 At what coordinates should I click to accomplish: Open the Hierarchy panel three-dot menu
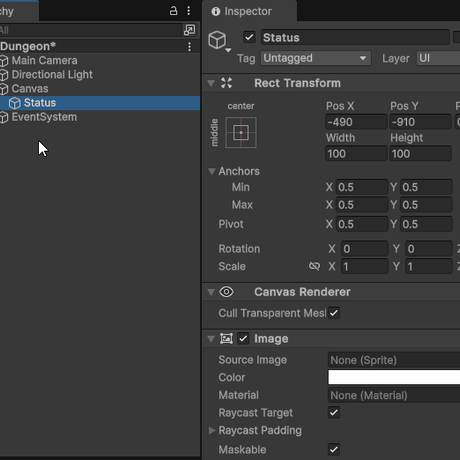pyautogui.click(x=189, y=11)
